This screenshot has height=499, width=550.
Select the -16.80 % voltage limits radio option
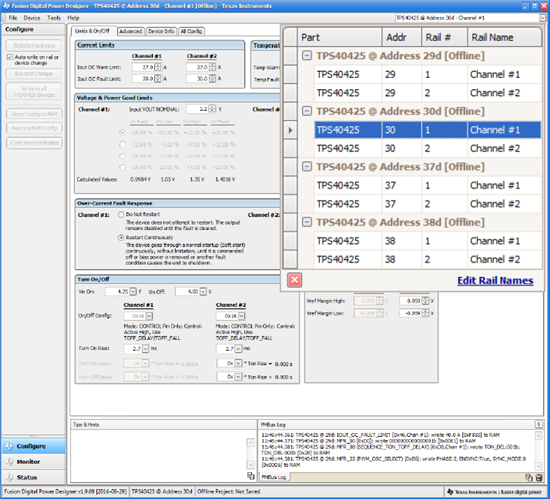click(122, 133)
